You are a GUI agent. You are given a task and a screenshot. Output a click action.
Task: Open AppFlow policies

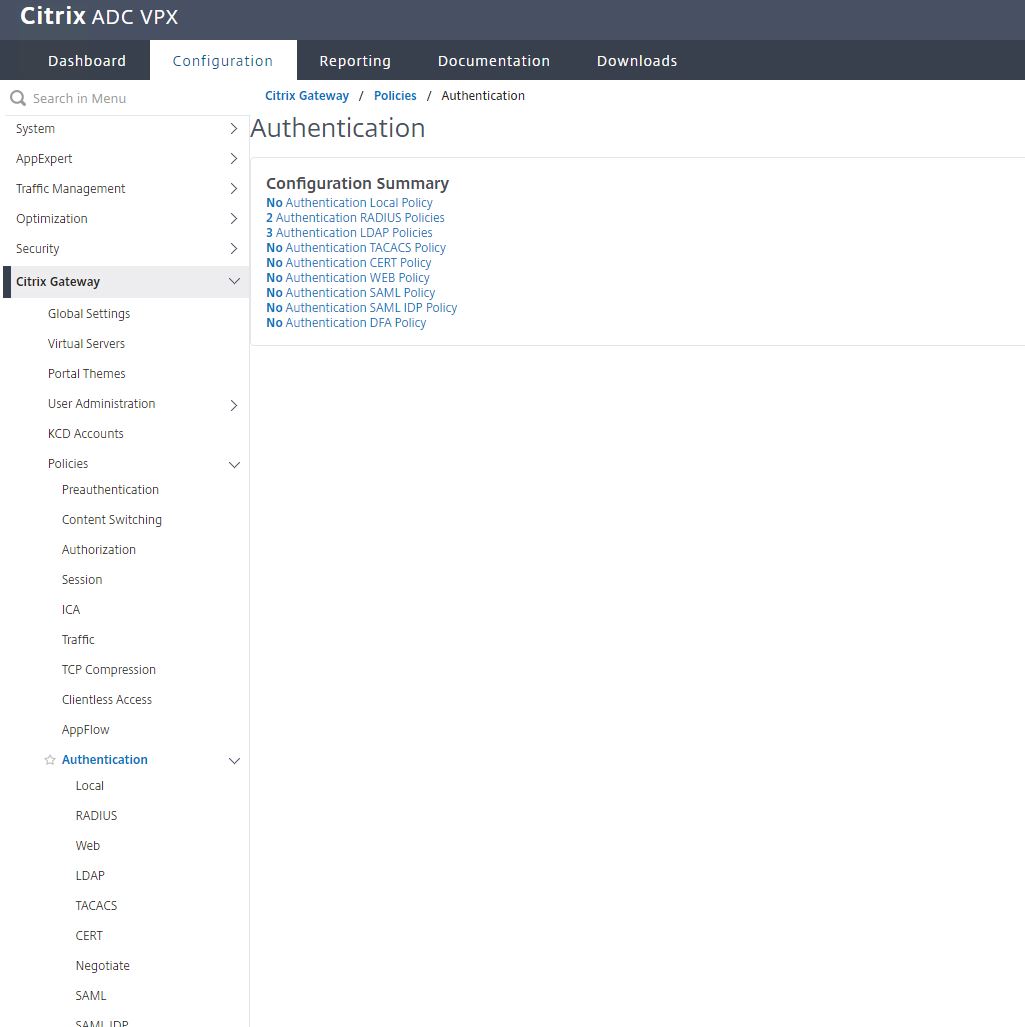(x=85, y=730)
